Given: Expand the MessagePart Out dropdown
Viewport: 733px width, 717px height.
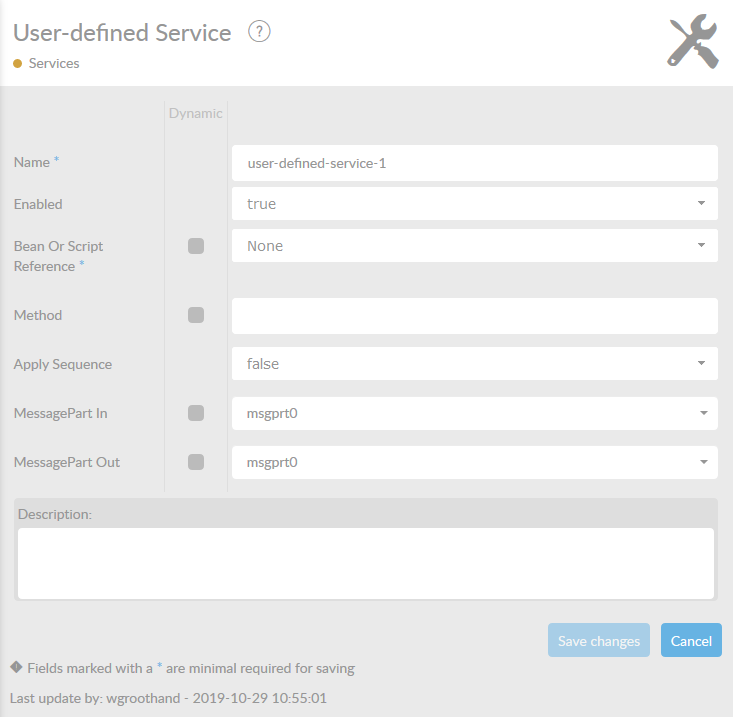Looking at the screenshot, I should 474,462.
